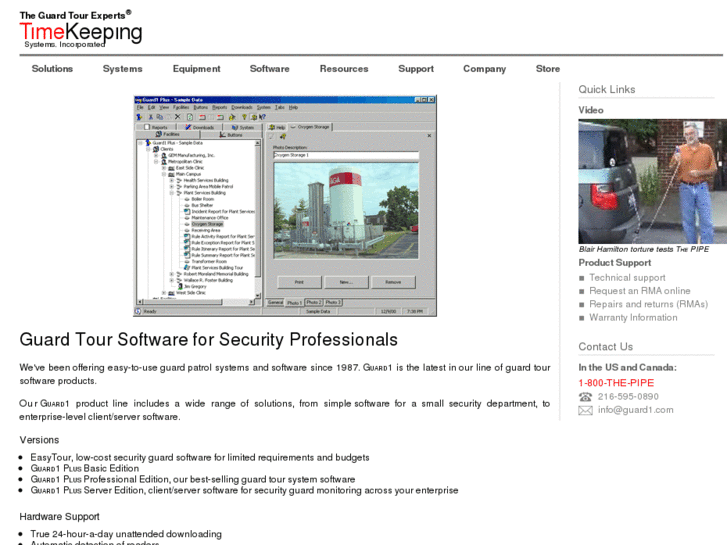Screen dimensions: 727x545
Task: Switch to the System tab in Guard1 window
Action: (243, 127)
